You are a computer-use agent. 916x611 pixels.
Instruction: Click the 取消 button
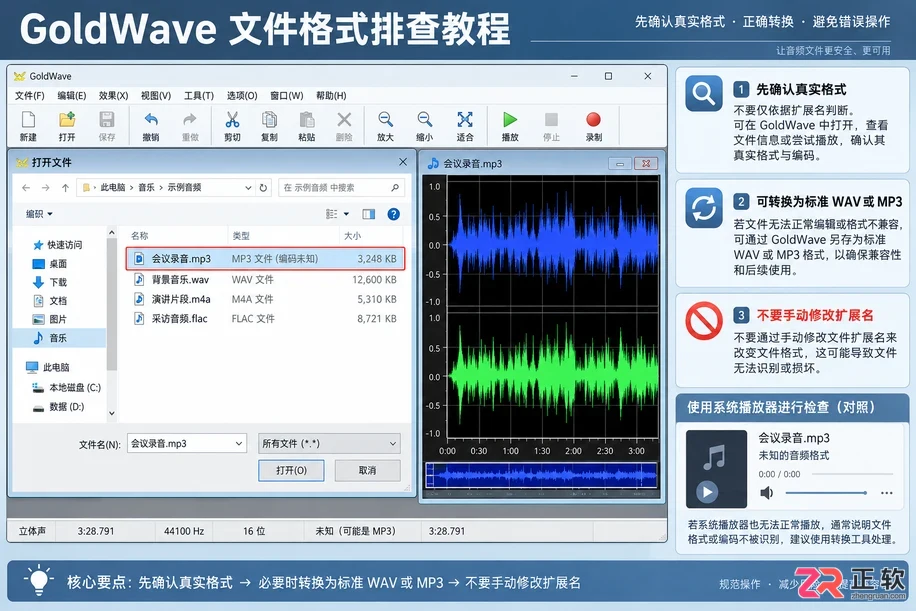pos(367,470)
